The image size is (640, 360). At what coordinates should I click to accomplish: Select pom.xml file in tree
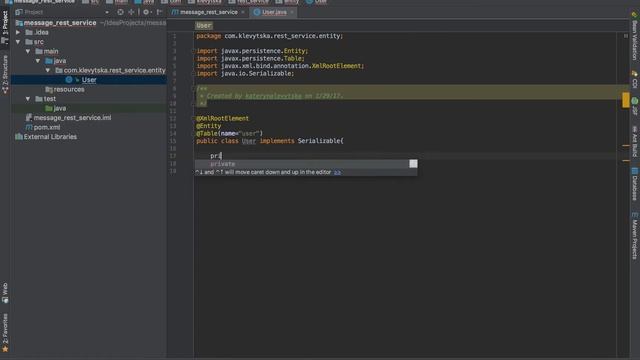click(x=47, y=127)
